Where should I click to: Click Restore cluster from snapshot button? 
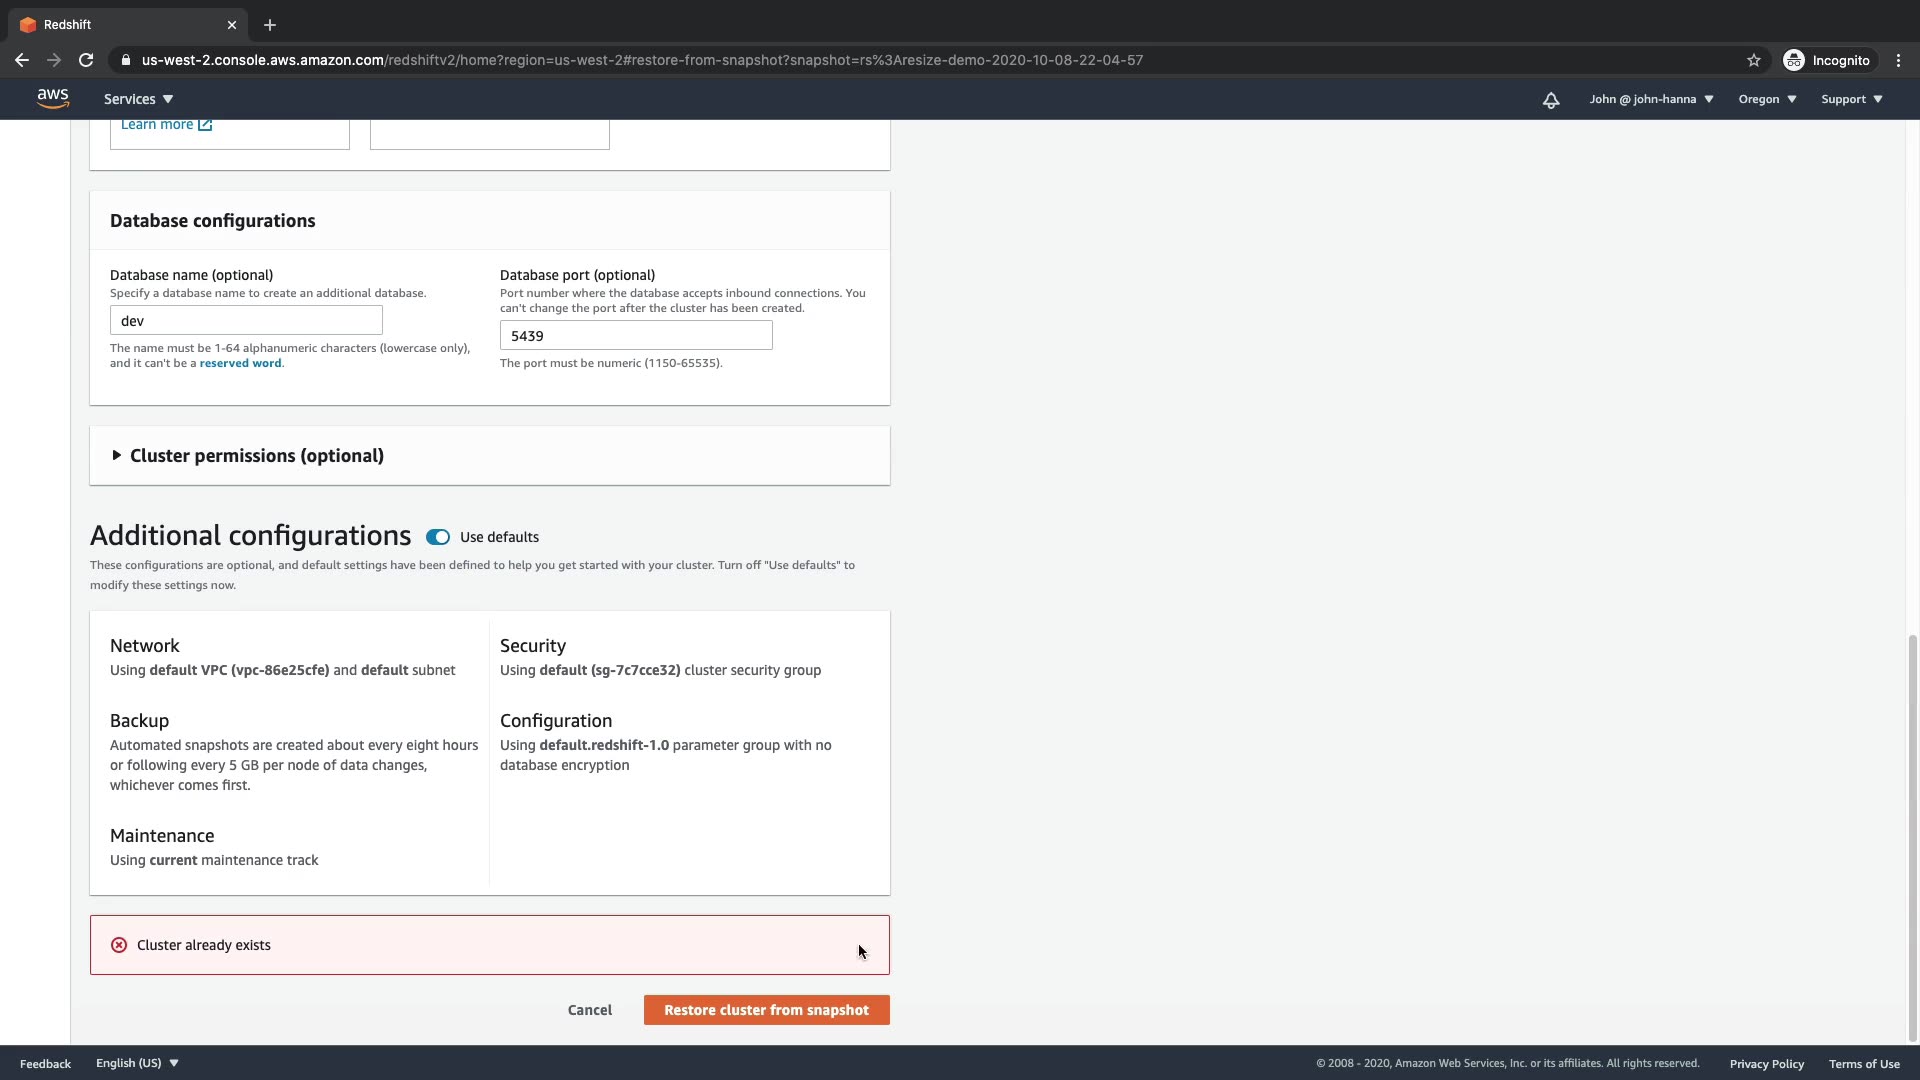coord(766,1010)
